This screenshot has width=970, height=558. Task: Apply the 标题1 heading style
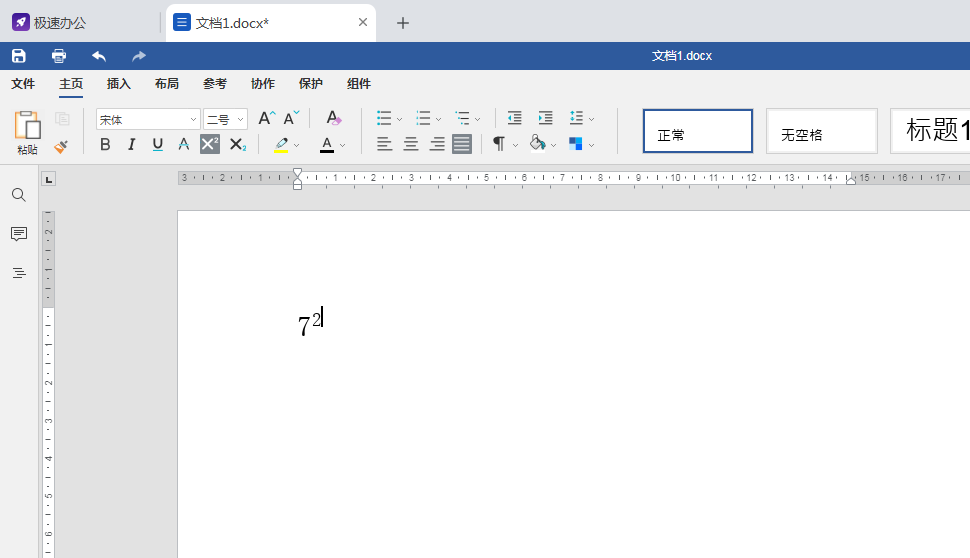930,131
